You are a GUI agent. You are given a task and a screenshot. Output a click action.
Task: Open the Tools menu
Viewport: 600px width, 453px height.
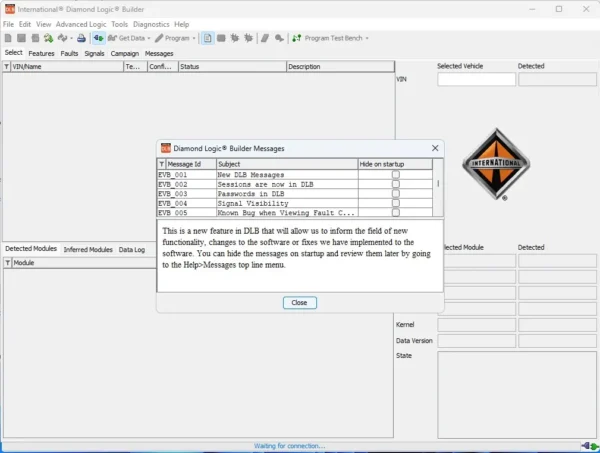coord(119,24)
